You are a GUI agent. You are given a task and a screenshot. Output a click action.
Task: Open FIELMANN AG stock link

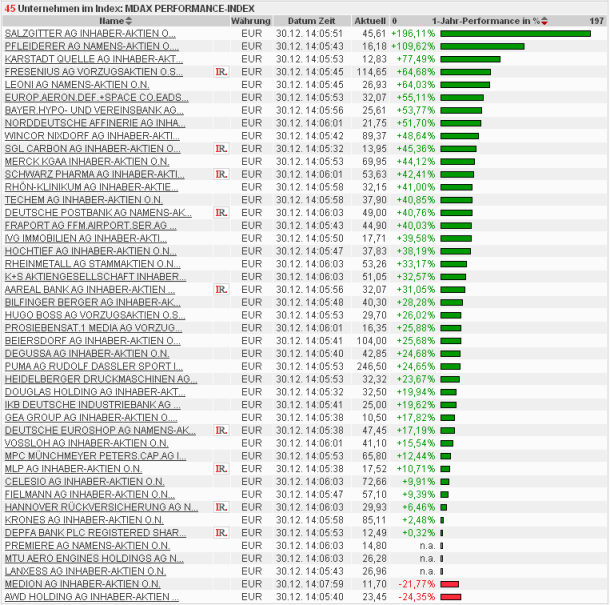[x=89, y=495]
